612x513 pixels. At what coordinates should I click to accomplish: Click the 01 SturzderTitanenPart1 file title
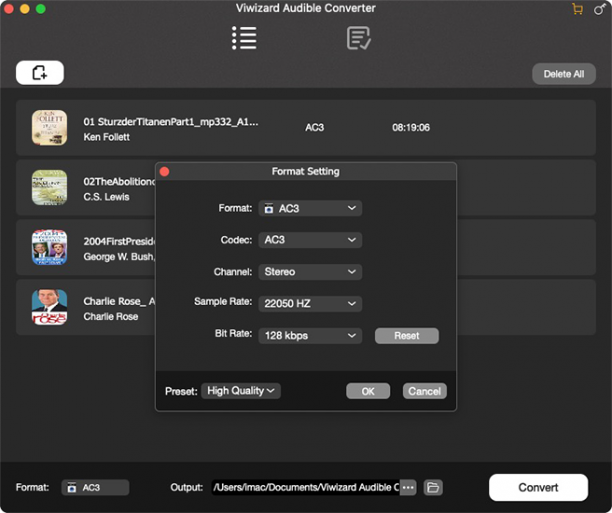click(x=171, y=122)
